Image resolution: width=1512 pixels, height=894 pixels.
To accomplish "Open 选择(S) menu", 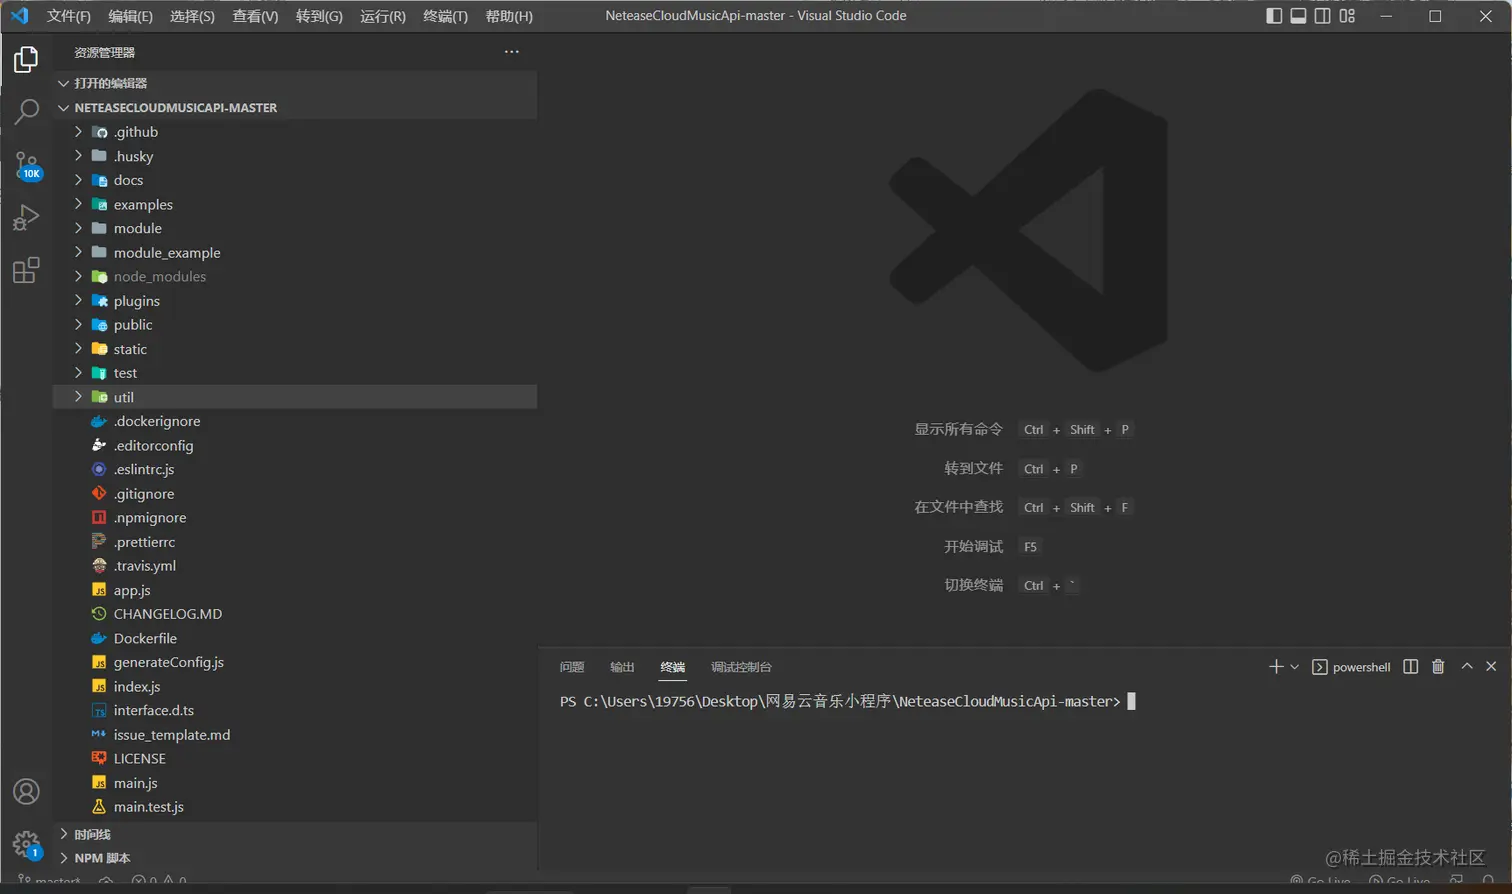I will (192, 16).
